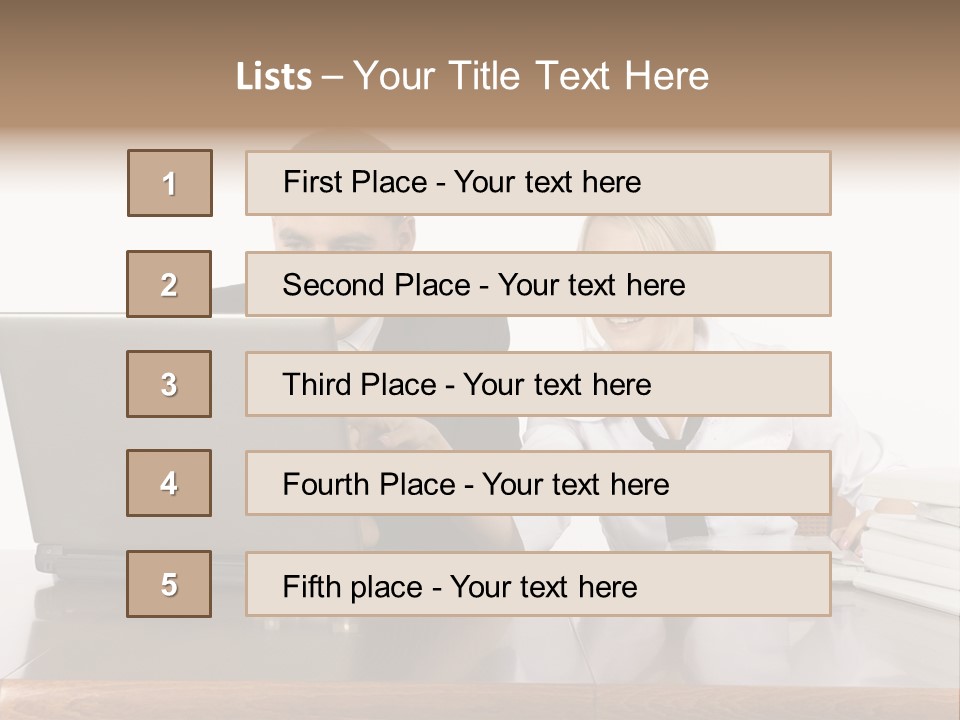960x720 pixels.
Task: Click the word 'Fifth' in last bar
Action: (x=311, y=586)
